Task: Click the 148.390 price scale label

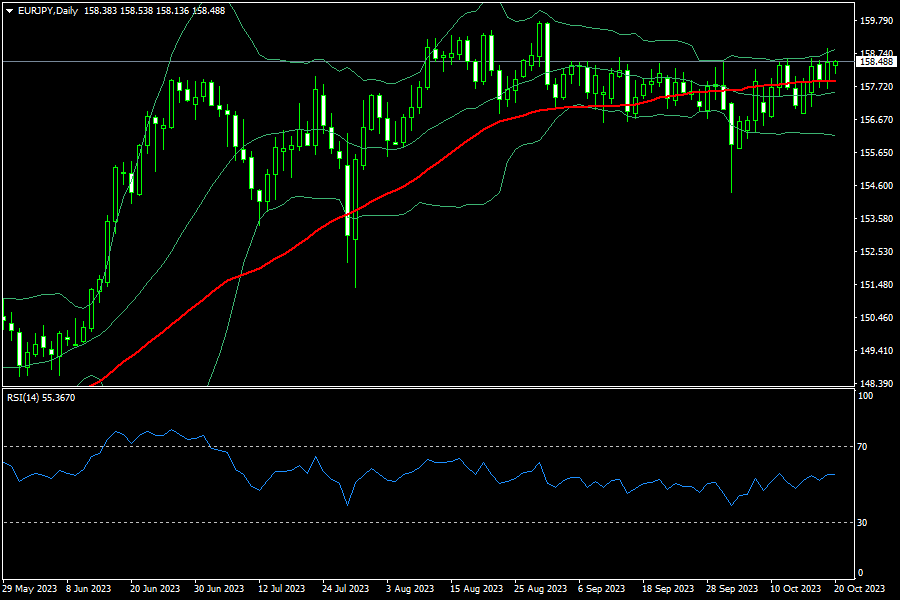Action: click(876, 383)
